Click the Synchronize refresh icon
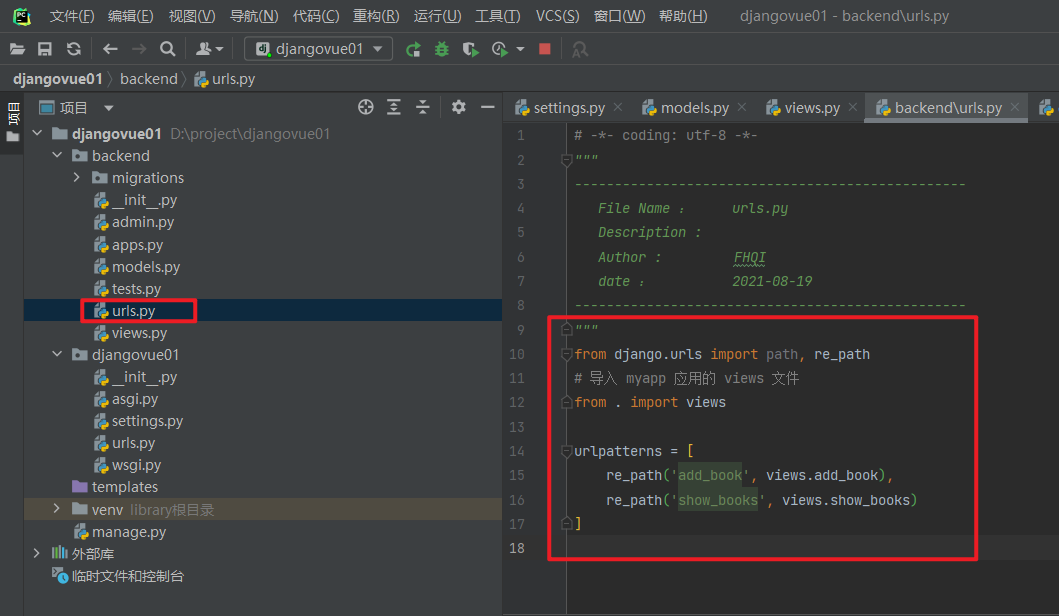Viewport: 1059px width, 616px height. [74, 49]
